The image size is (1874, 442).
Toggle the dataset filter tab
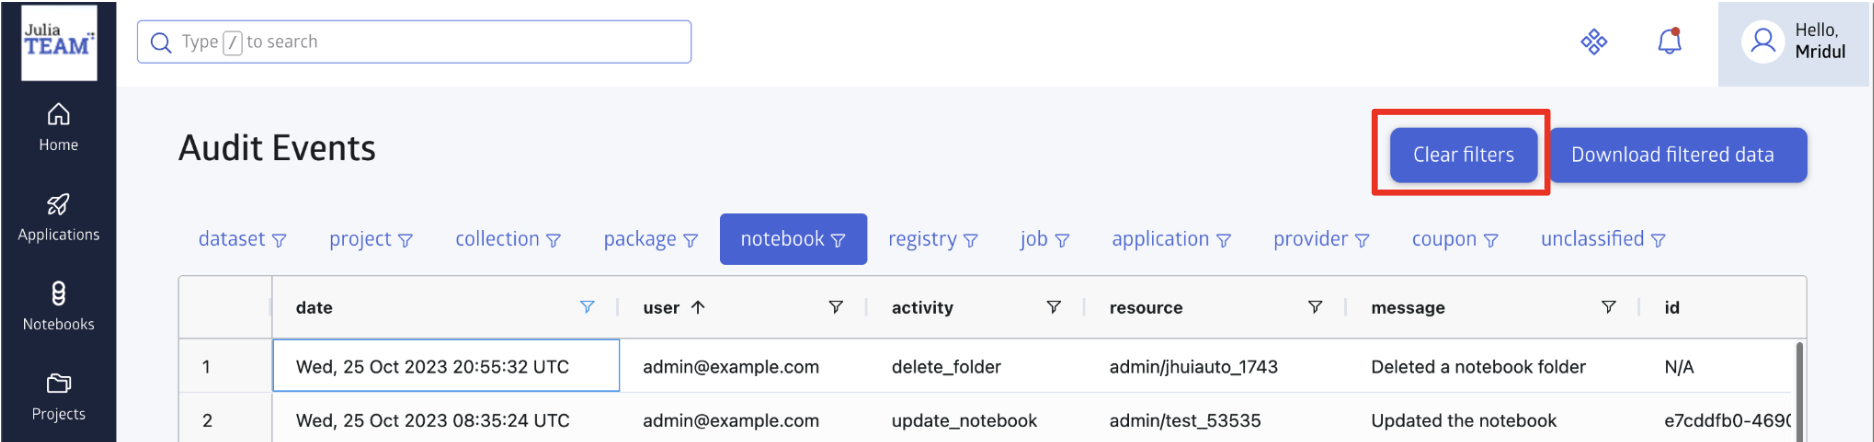point(242,239)
